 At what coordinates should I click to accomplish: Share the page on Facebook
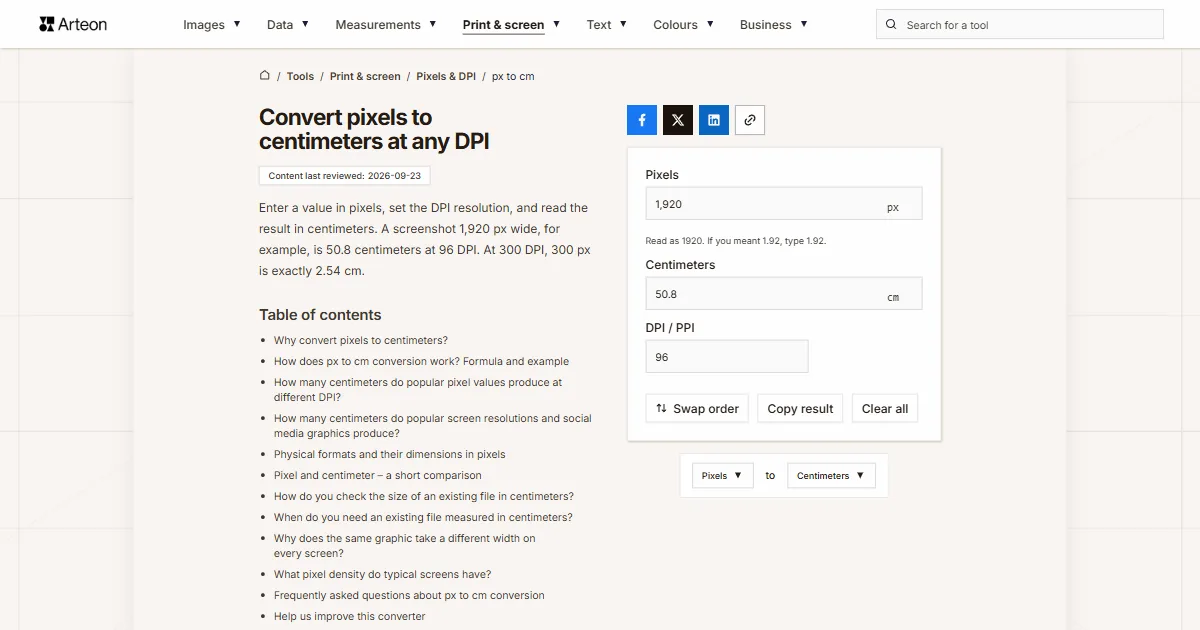click(x=642, y=120)
